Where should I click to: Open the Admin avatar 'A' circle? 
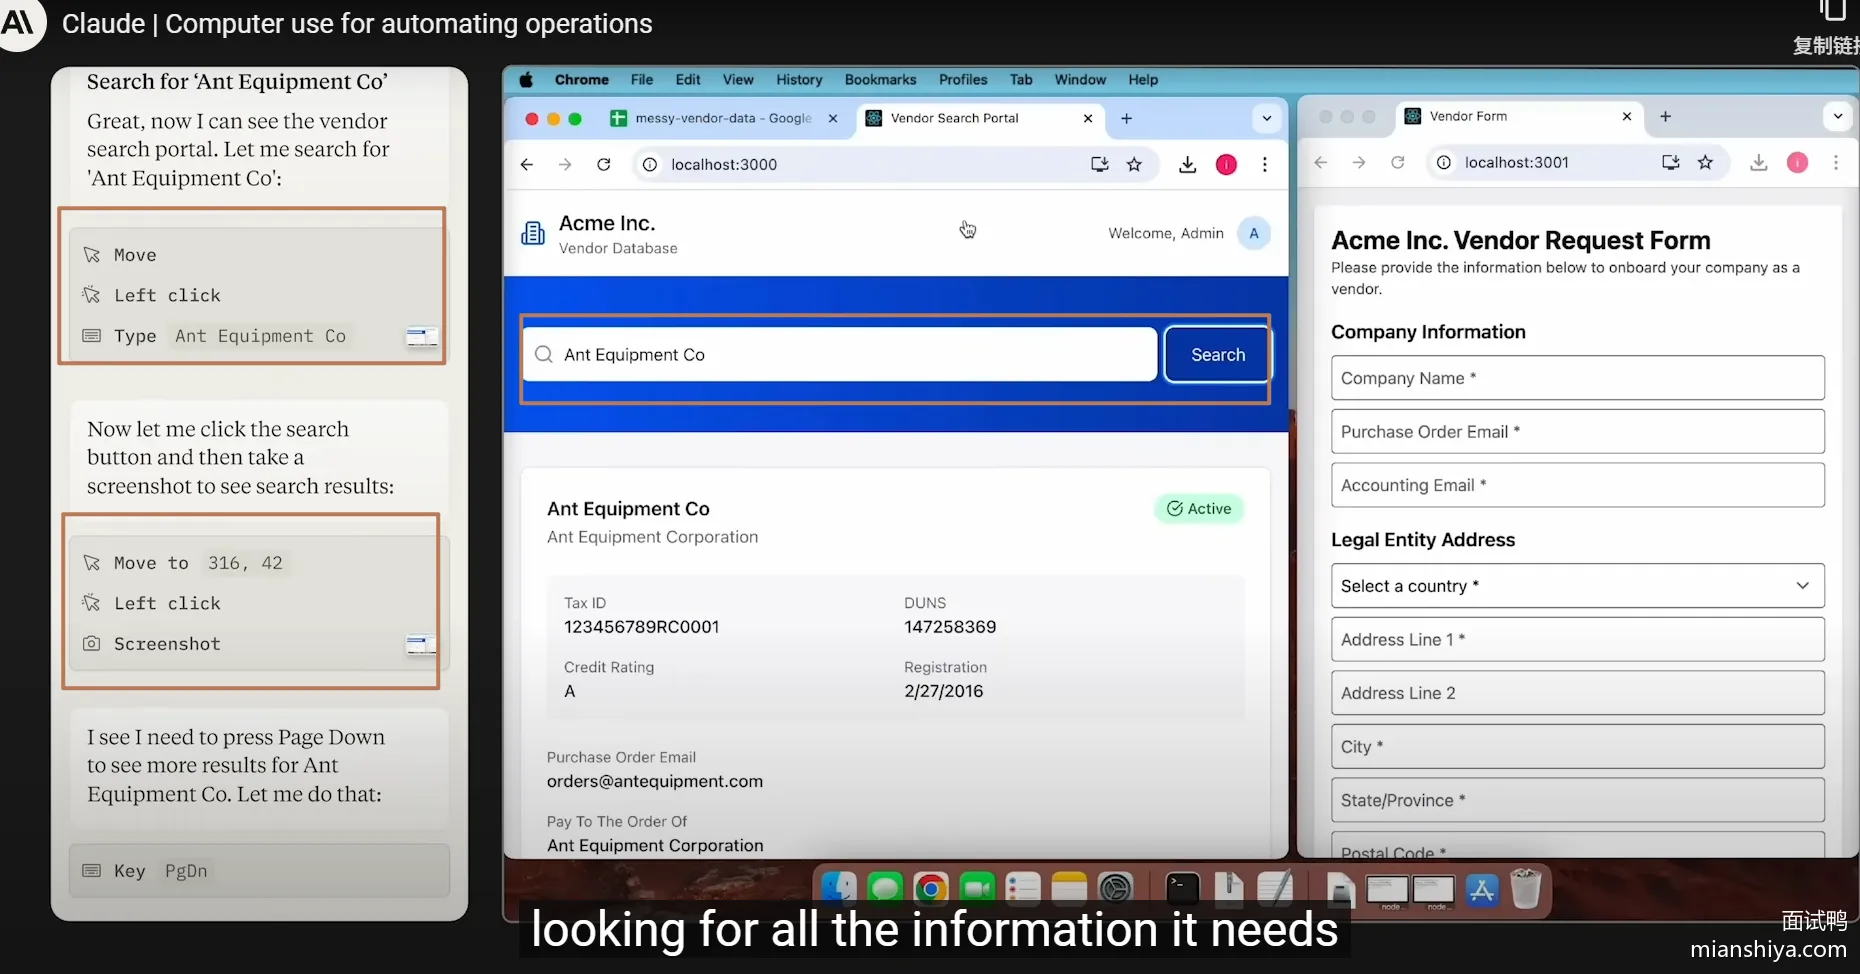pyautogui.click(x=1254, y=233)
